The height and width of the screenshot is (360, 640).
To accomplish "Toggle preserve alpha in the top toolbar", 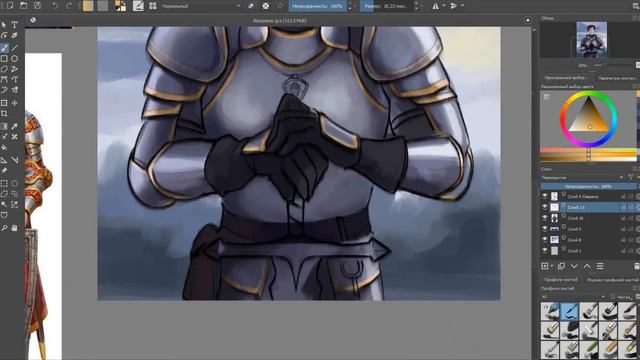I will tap(266, 6).
